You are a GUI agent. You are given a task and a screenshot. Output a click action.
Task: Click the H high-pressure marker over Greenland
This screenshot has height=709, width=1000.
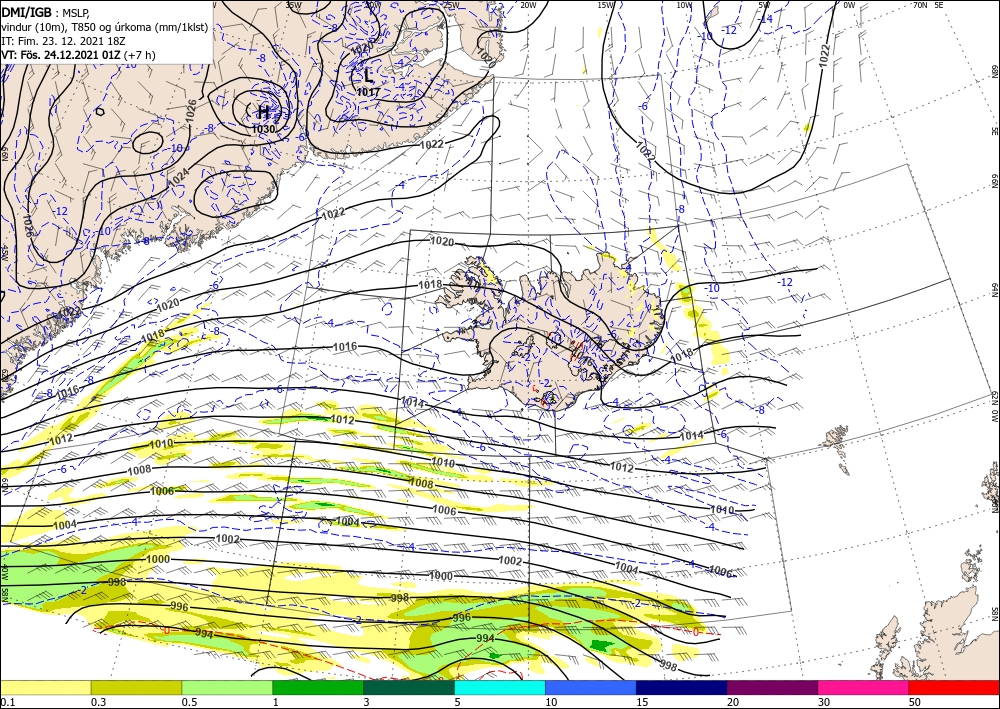[x=263, y=113]
